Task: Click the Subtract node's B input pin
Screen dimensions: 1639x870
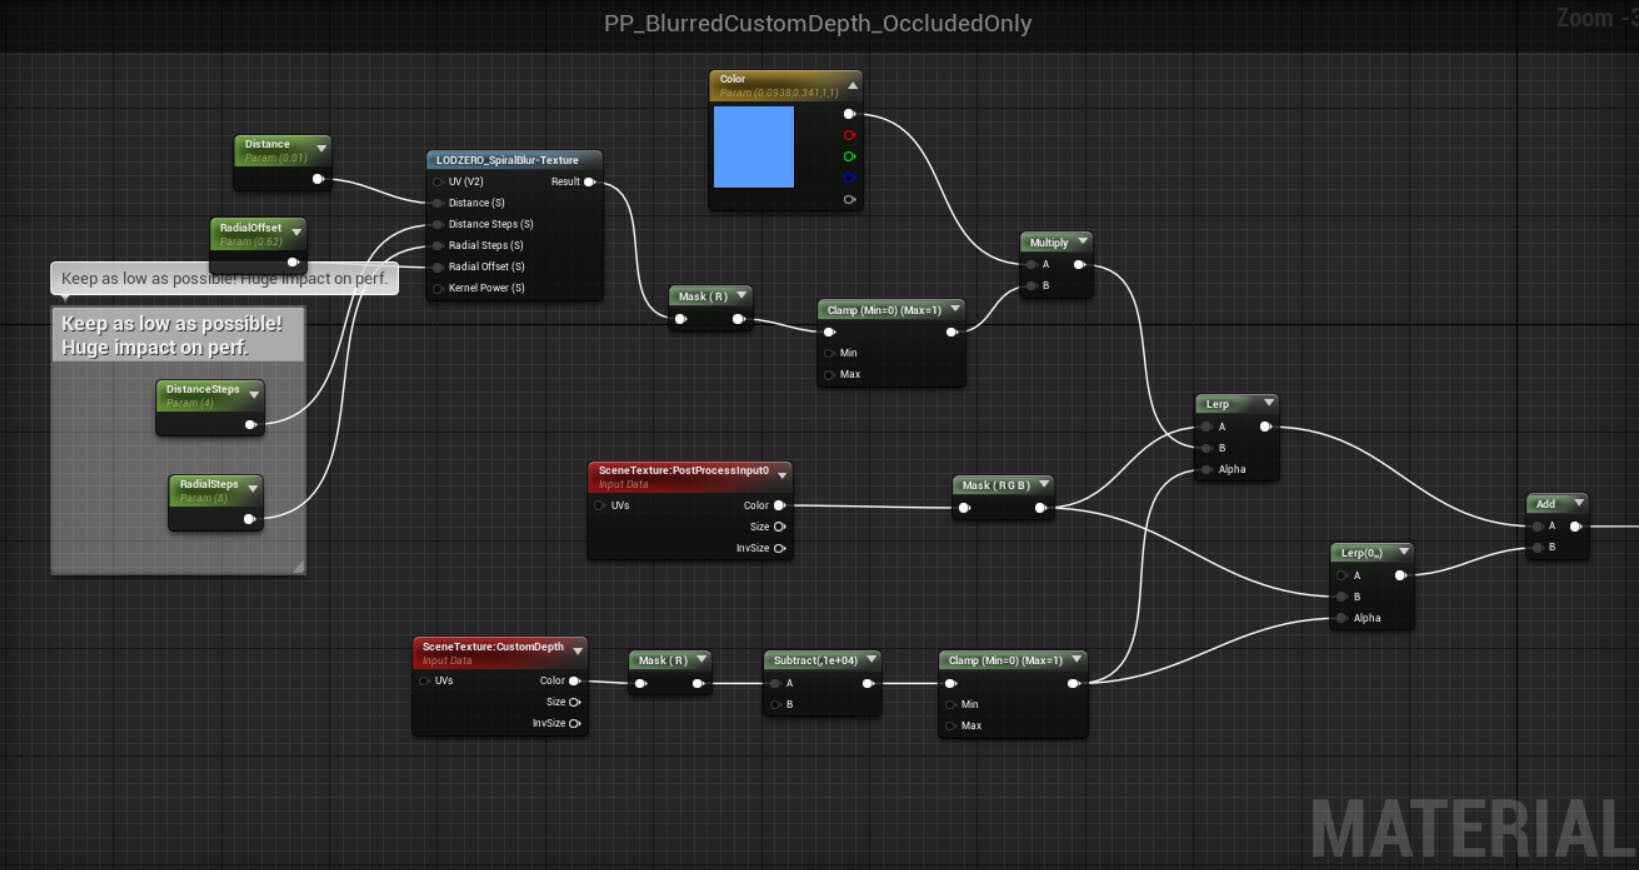Action: pos(776,705)
